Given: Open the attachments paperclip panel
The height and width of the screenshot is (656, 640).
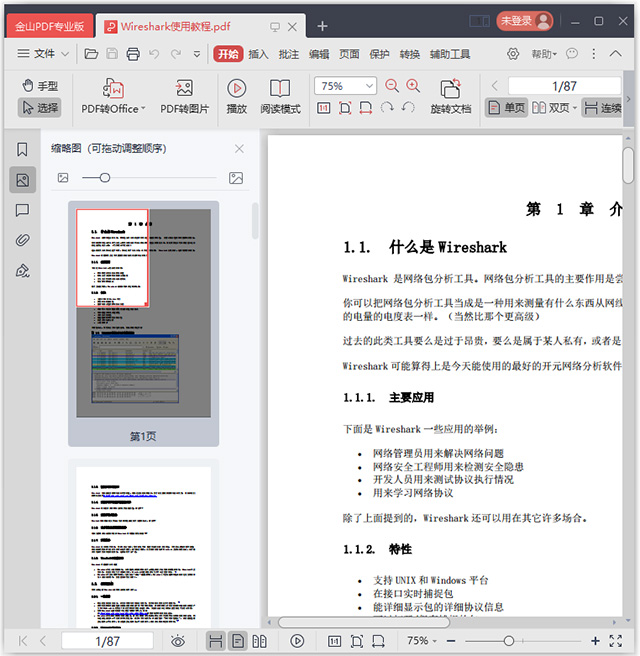Looking at the screenshot, I should (22, 240).
